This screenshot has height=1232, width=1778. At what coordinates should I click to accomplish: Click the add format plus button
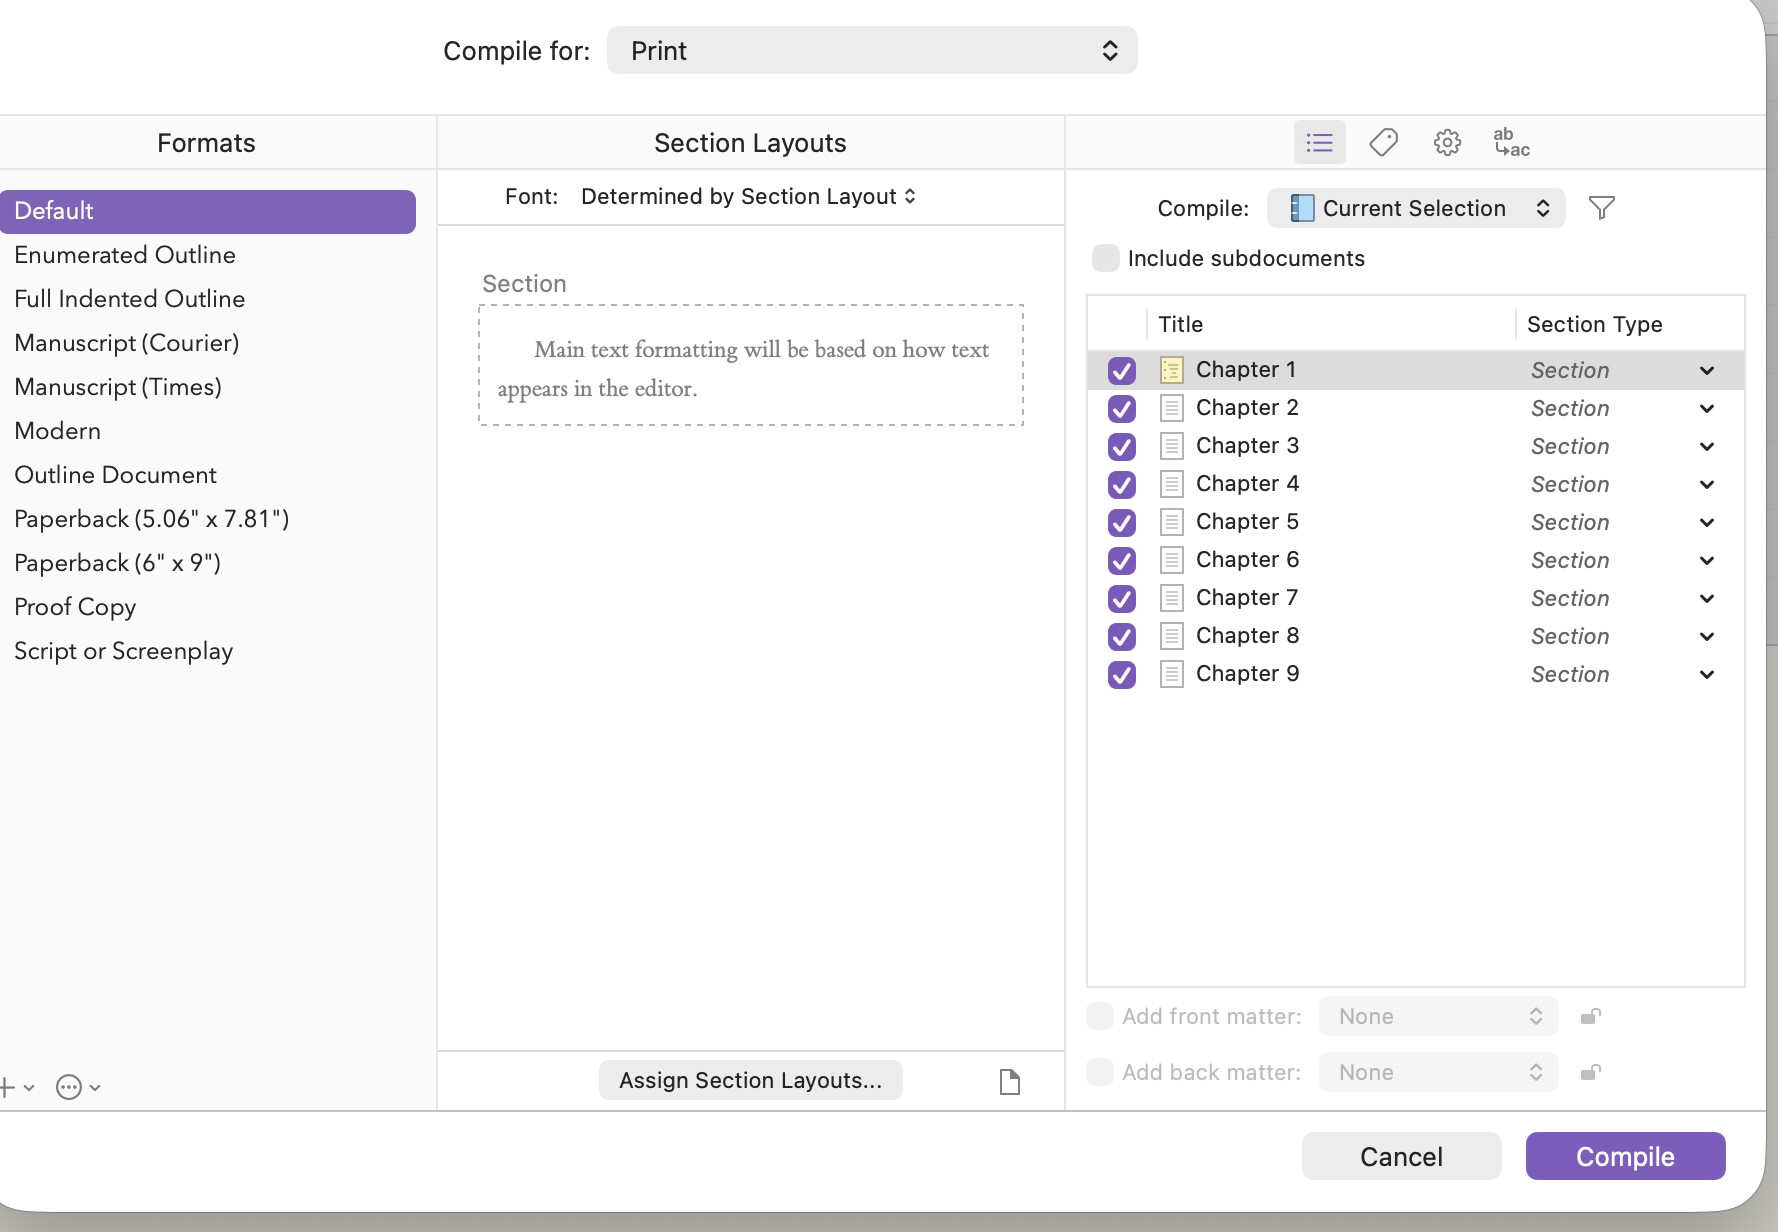pos(8,1087)
